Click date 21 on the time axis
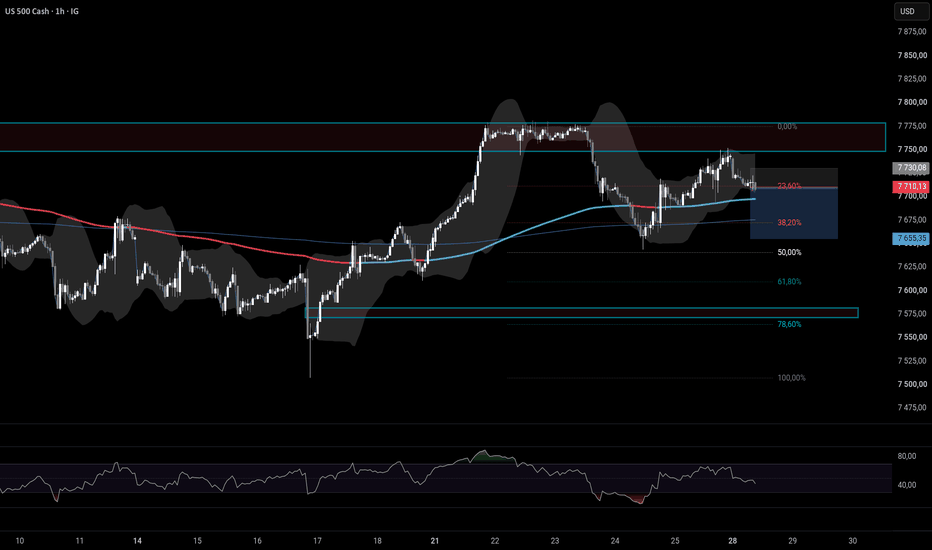 click(434, 540)
